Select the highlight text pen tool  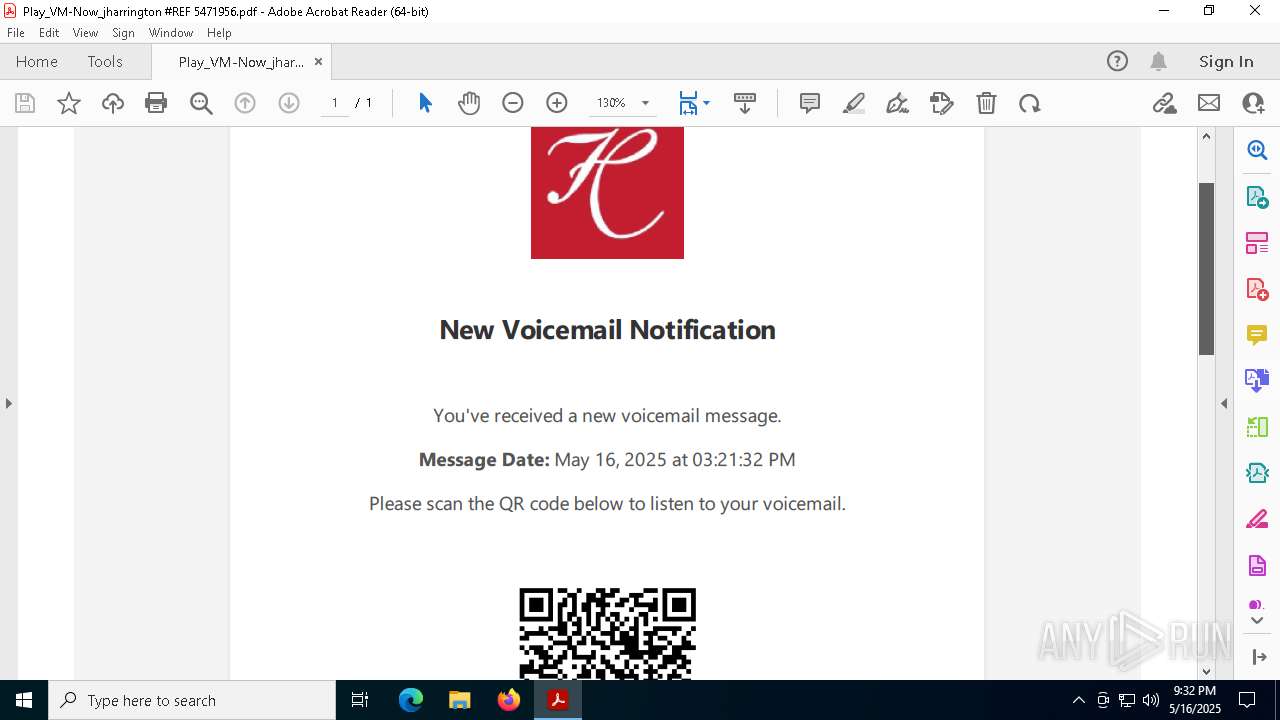tap(854, 103)
